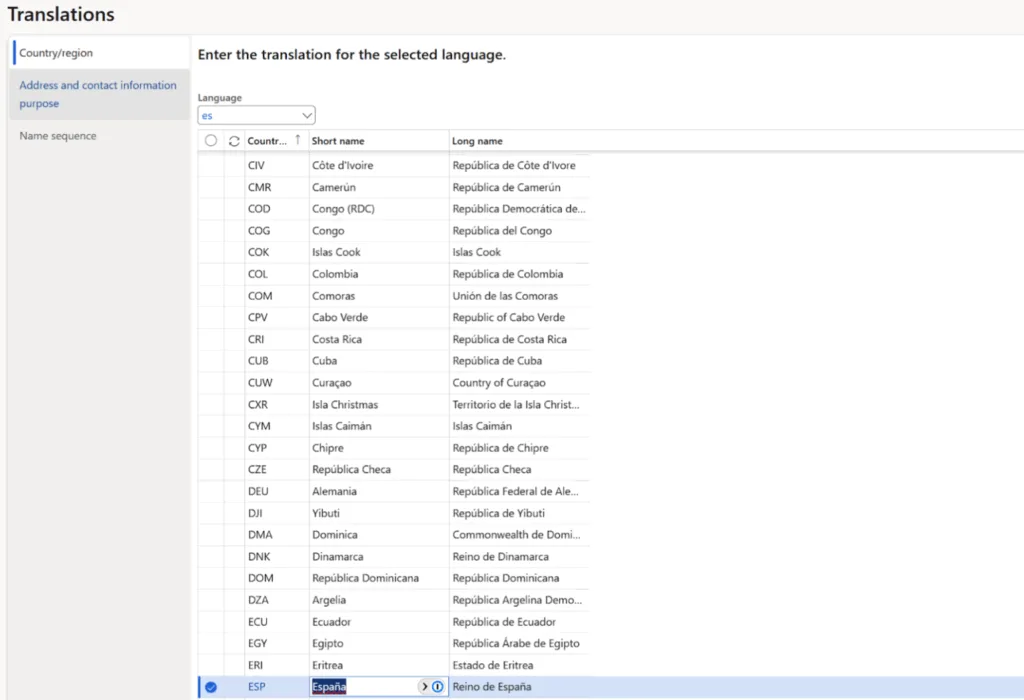Screen dimensions: 1024x700
Task: Click the ESP country code link
Action: click(257, 687)
